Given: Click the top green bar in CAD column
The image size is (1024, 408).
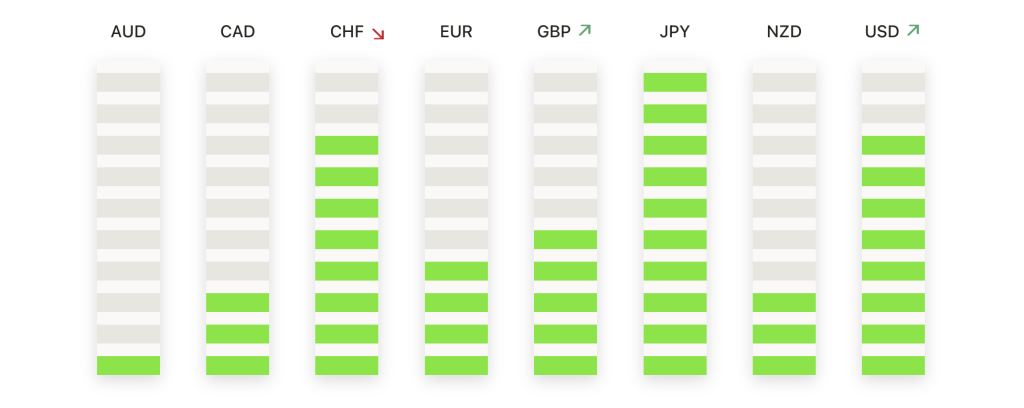Looking at the screenshot, I should click(x=238, y=302).
